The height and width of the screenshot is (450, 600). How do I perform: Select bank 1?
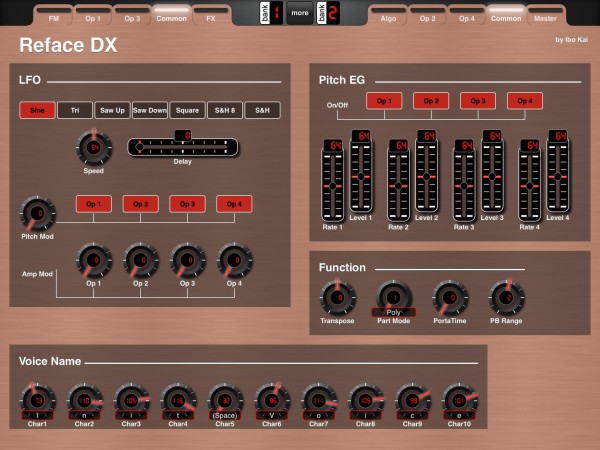click(x=271, y=13)
